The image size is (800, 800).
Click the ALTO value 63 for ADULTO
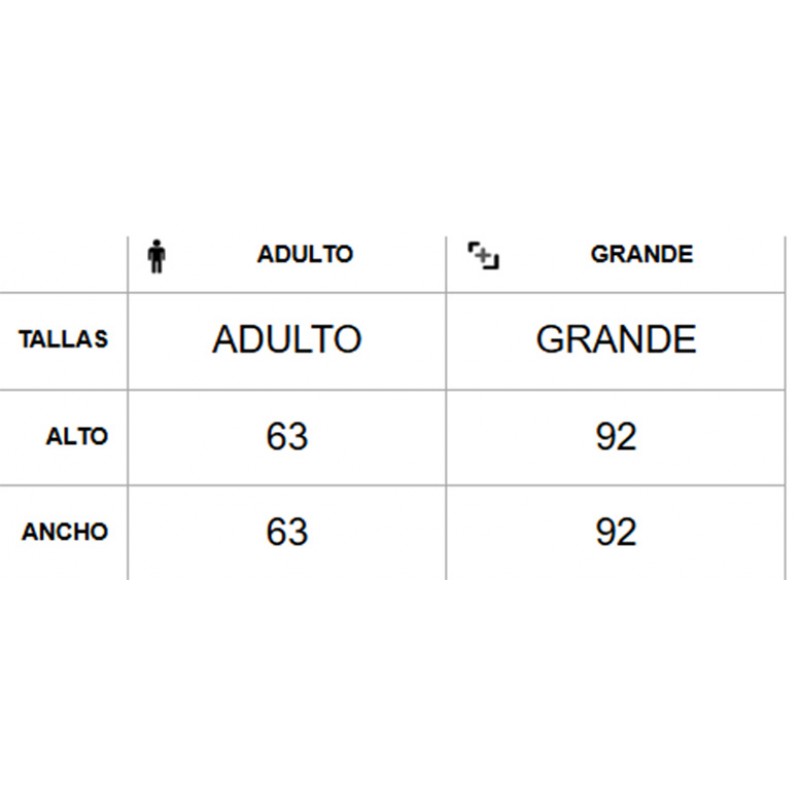(x=287, y=437)
